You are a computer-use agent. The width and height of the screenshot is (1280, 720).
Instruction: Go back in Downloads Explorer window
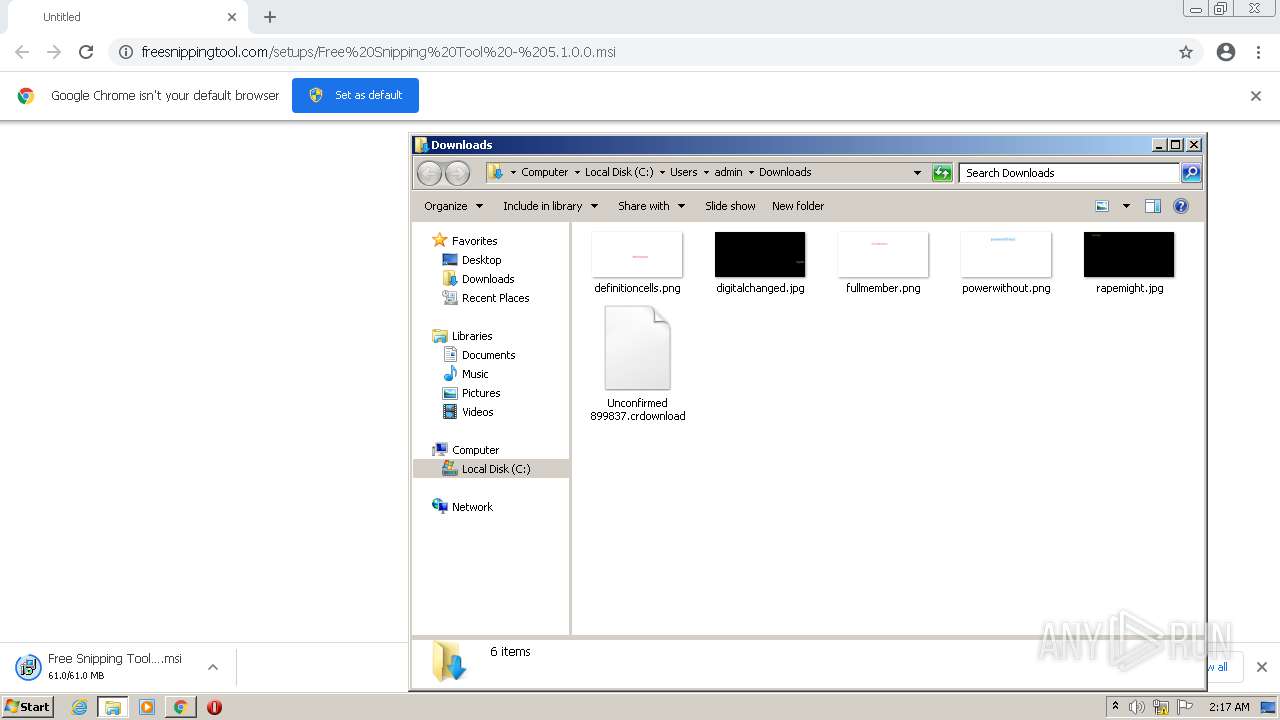click(x=429, y=173)
